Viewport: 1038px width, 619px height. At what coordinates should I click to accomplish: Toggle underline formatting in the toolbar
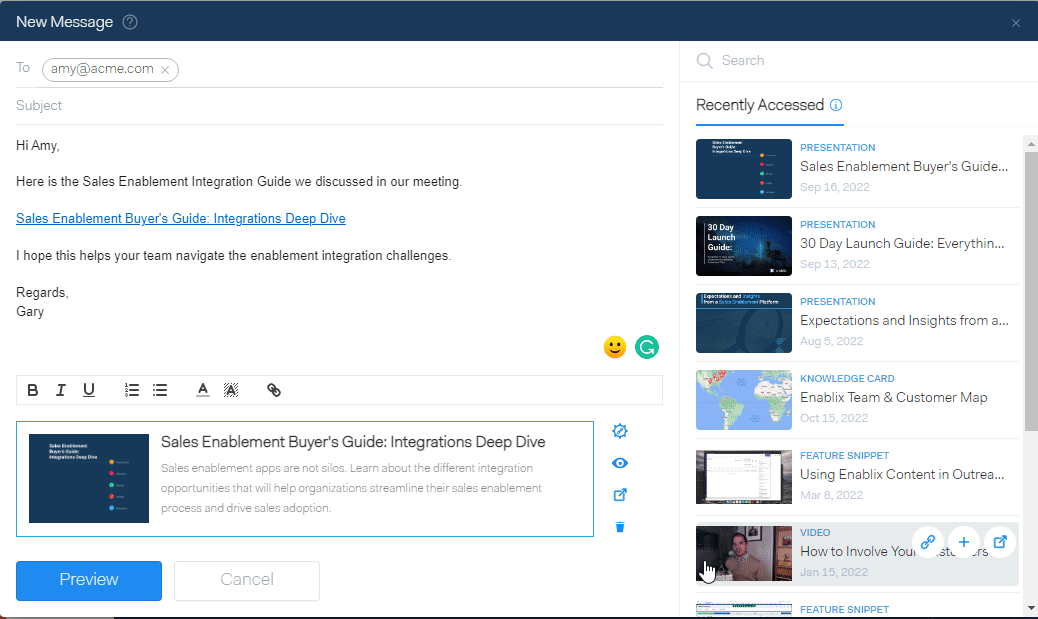[89, 390]
